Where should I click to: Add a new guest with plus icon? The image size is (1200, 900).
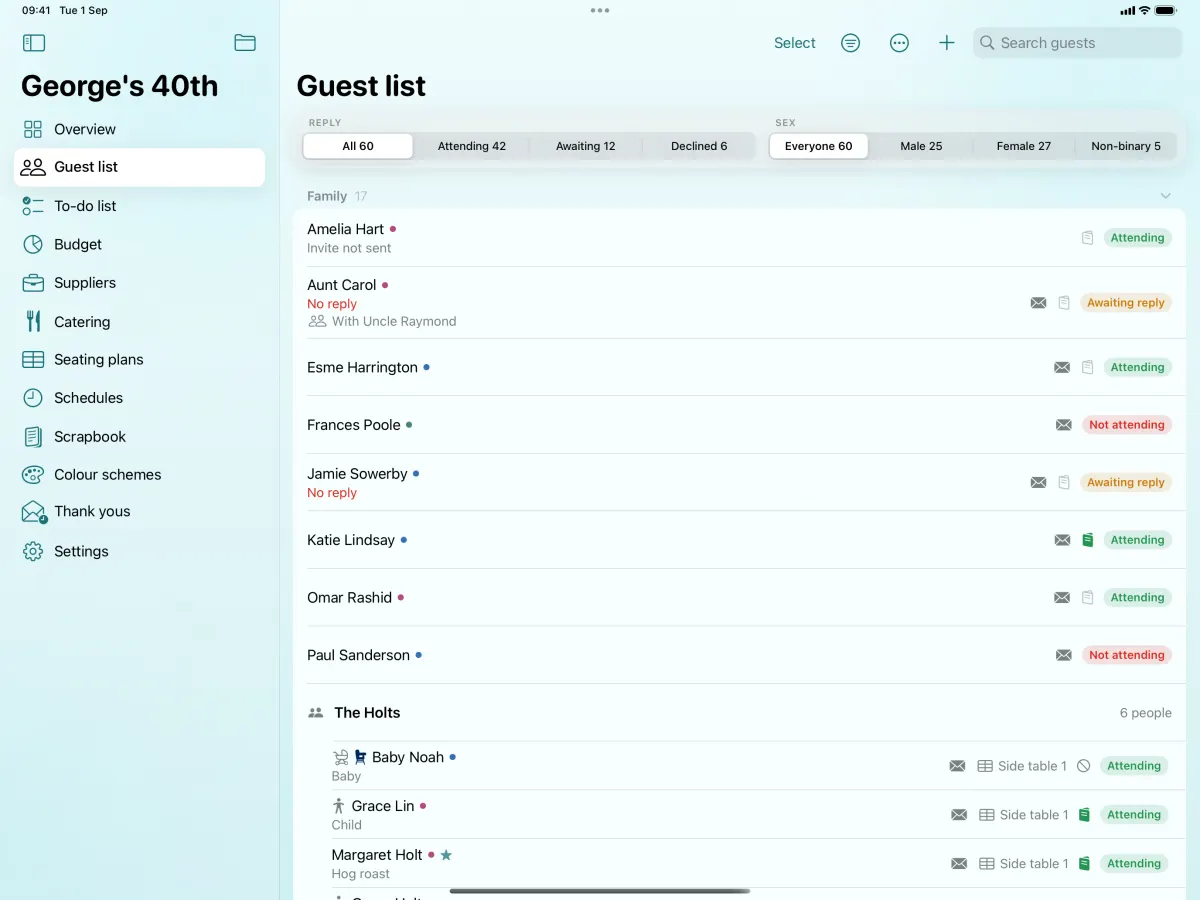pos(947,43)
